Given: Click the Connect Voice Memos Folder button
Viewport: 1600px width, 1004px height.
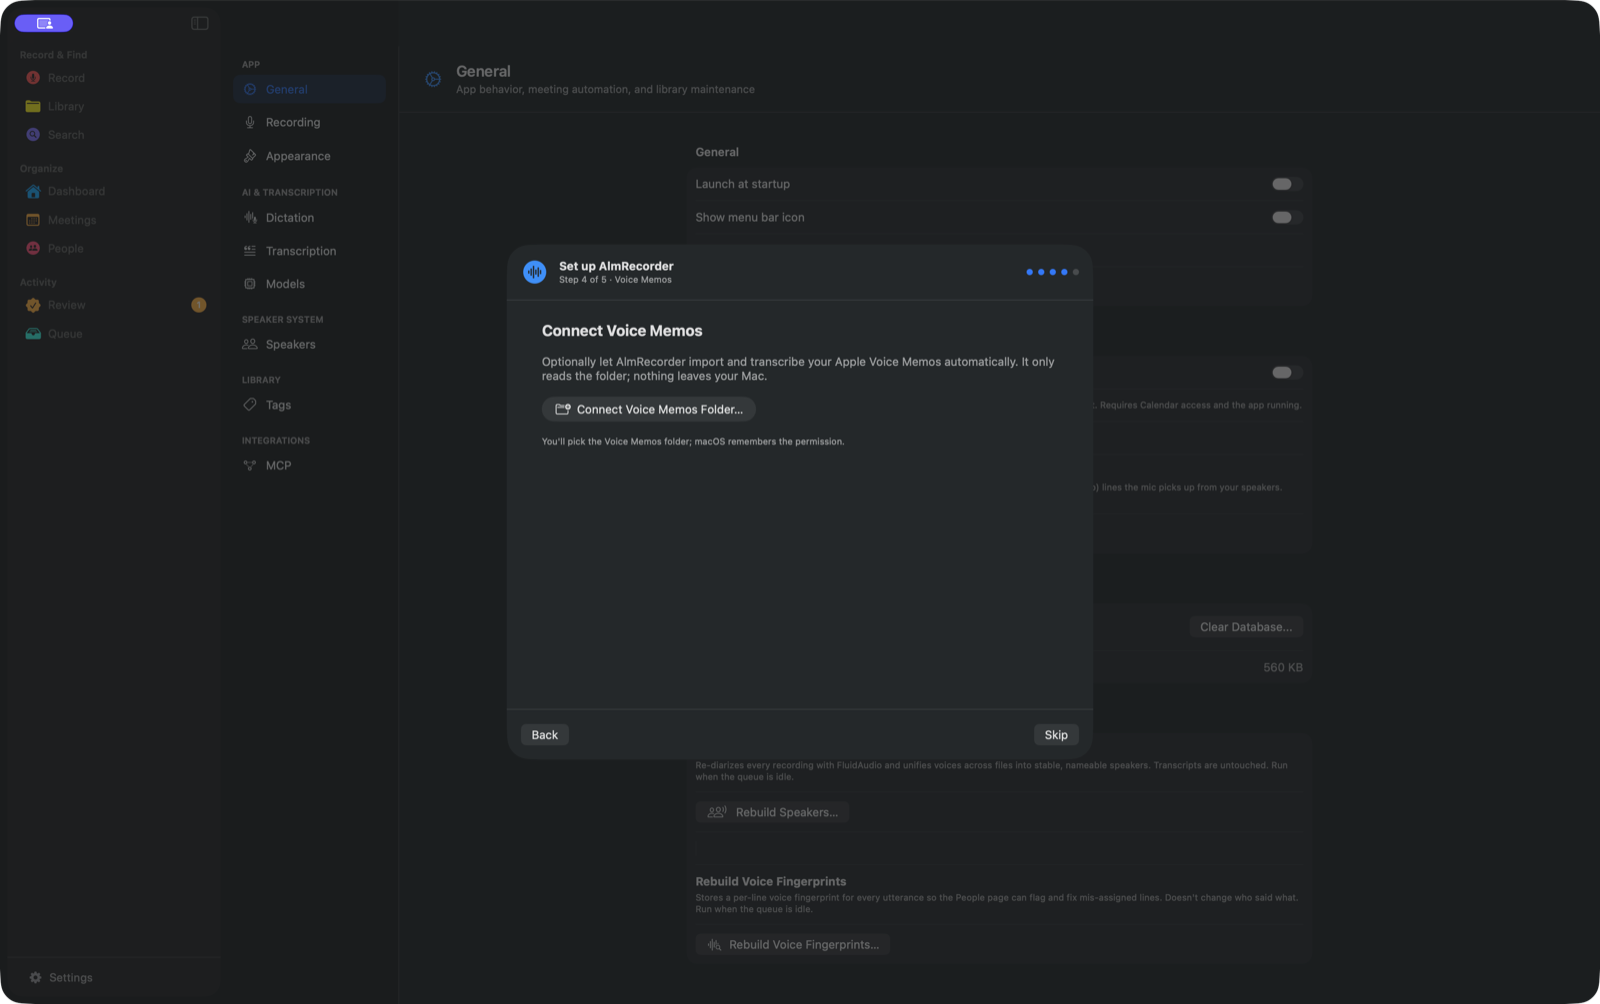Looking at the screenshot, I should click(648, 409).
